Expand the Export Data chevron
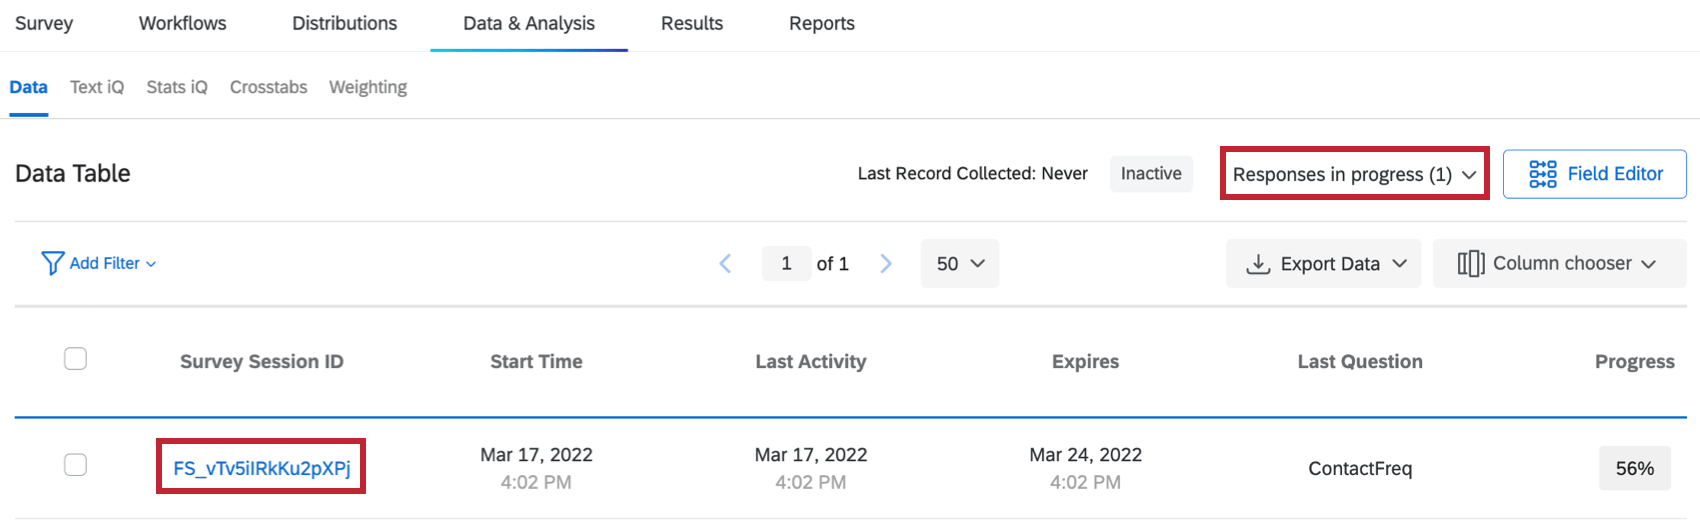The height and width of the screenshot is (524, 1700). click(x=1400, y=264)
